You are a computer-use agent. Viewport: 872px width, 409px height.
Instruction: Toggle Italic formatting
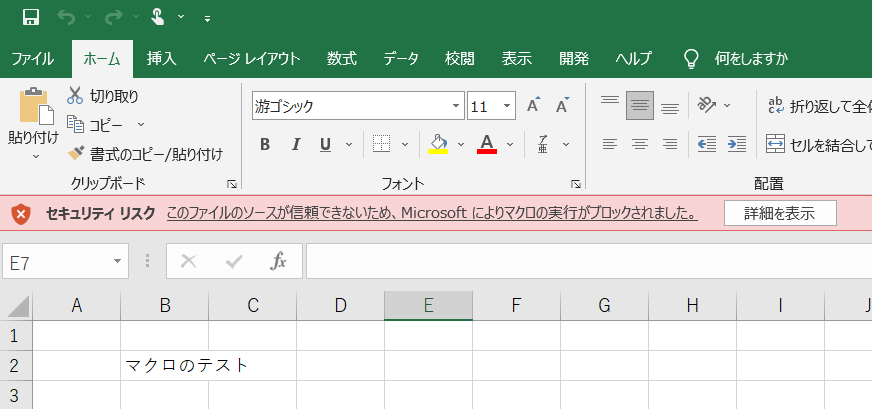click(296, 145)
